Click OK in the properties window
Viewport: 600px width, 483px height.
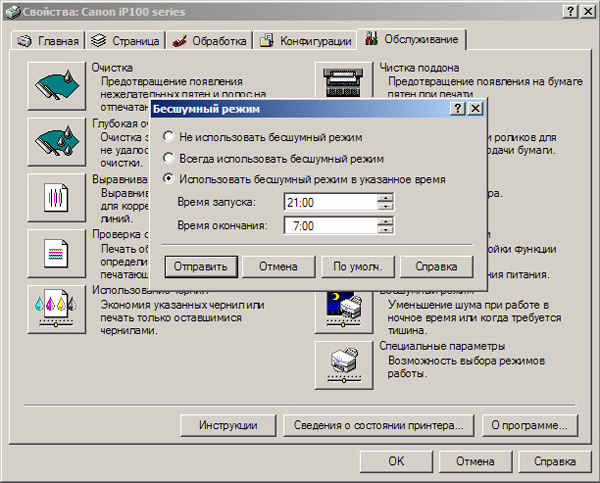[396, 461]
